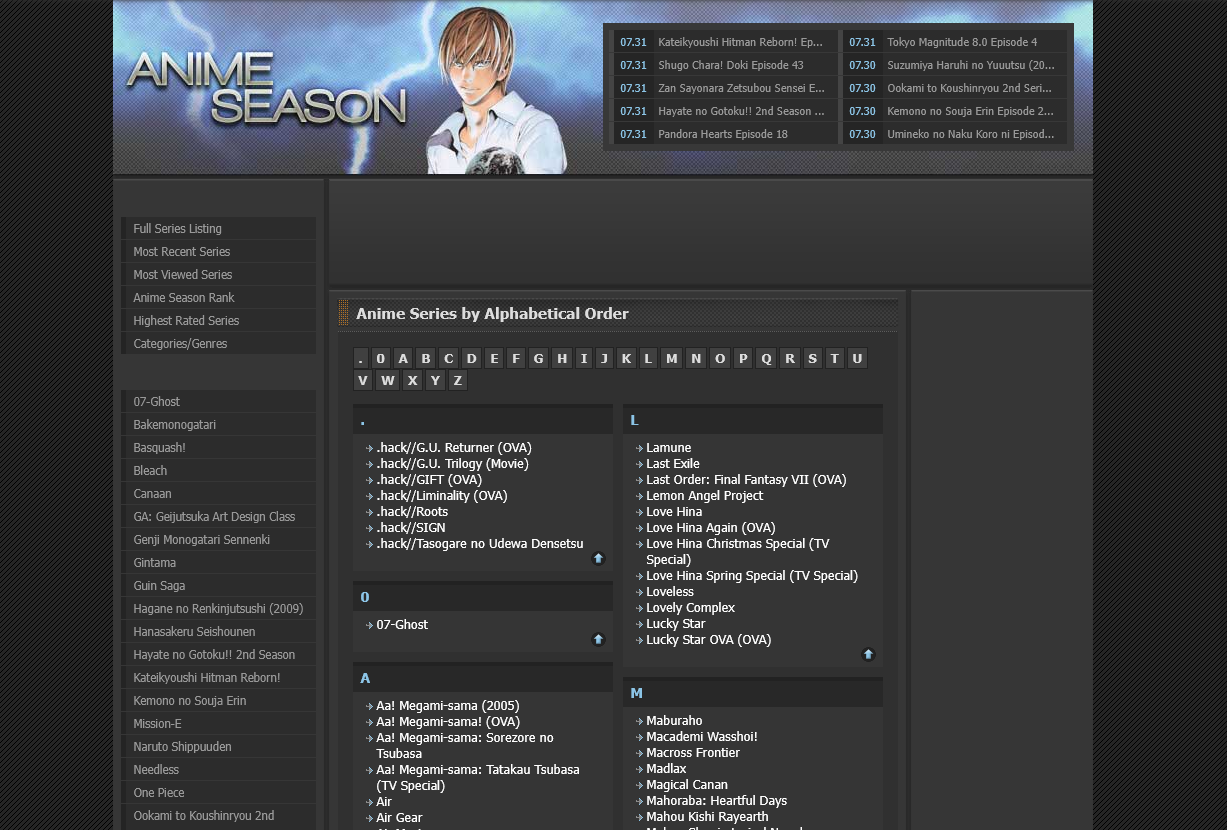Open 07-Ghost in the '0' section
This screenshot has width=1227, height=830.
[x=402, y=625]
